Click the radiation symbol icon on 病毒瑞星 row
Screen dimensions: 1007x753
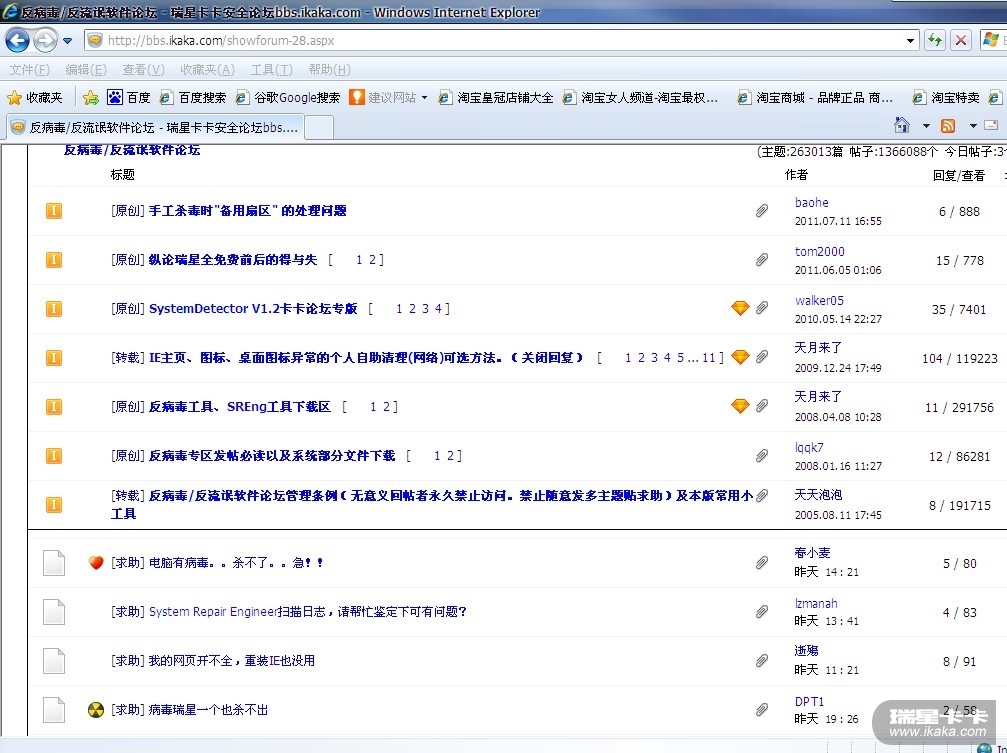[96, 710]
